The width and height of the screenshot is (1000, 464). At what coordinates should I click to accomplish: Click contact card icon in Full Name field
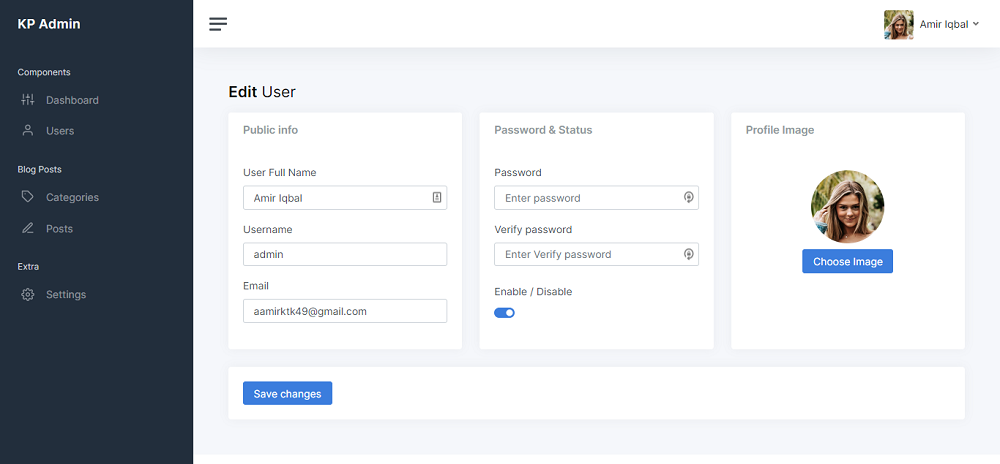[x=437, y=198]
